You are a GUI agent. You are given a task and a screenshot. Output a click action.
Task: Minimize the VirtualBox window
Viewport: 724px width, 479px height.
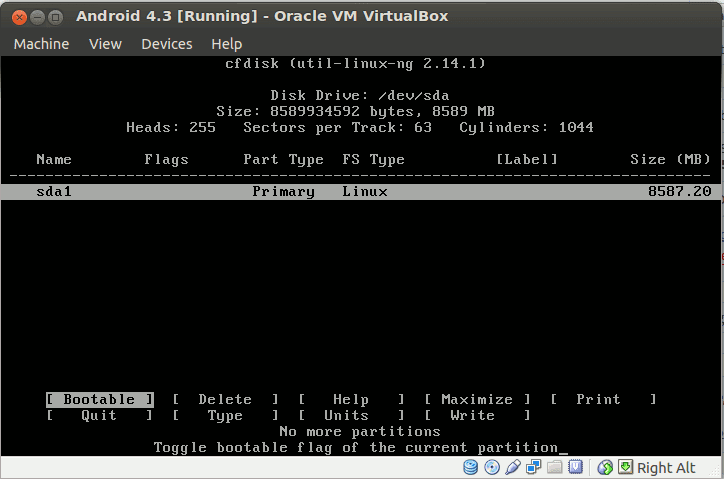(37, 18)
